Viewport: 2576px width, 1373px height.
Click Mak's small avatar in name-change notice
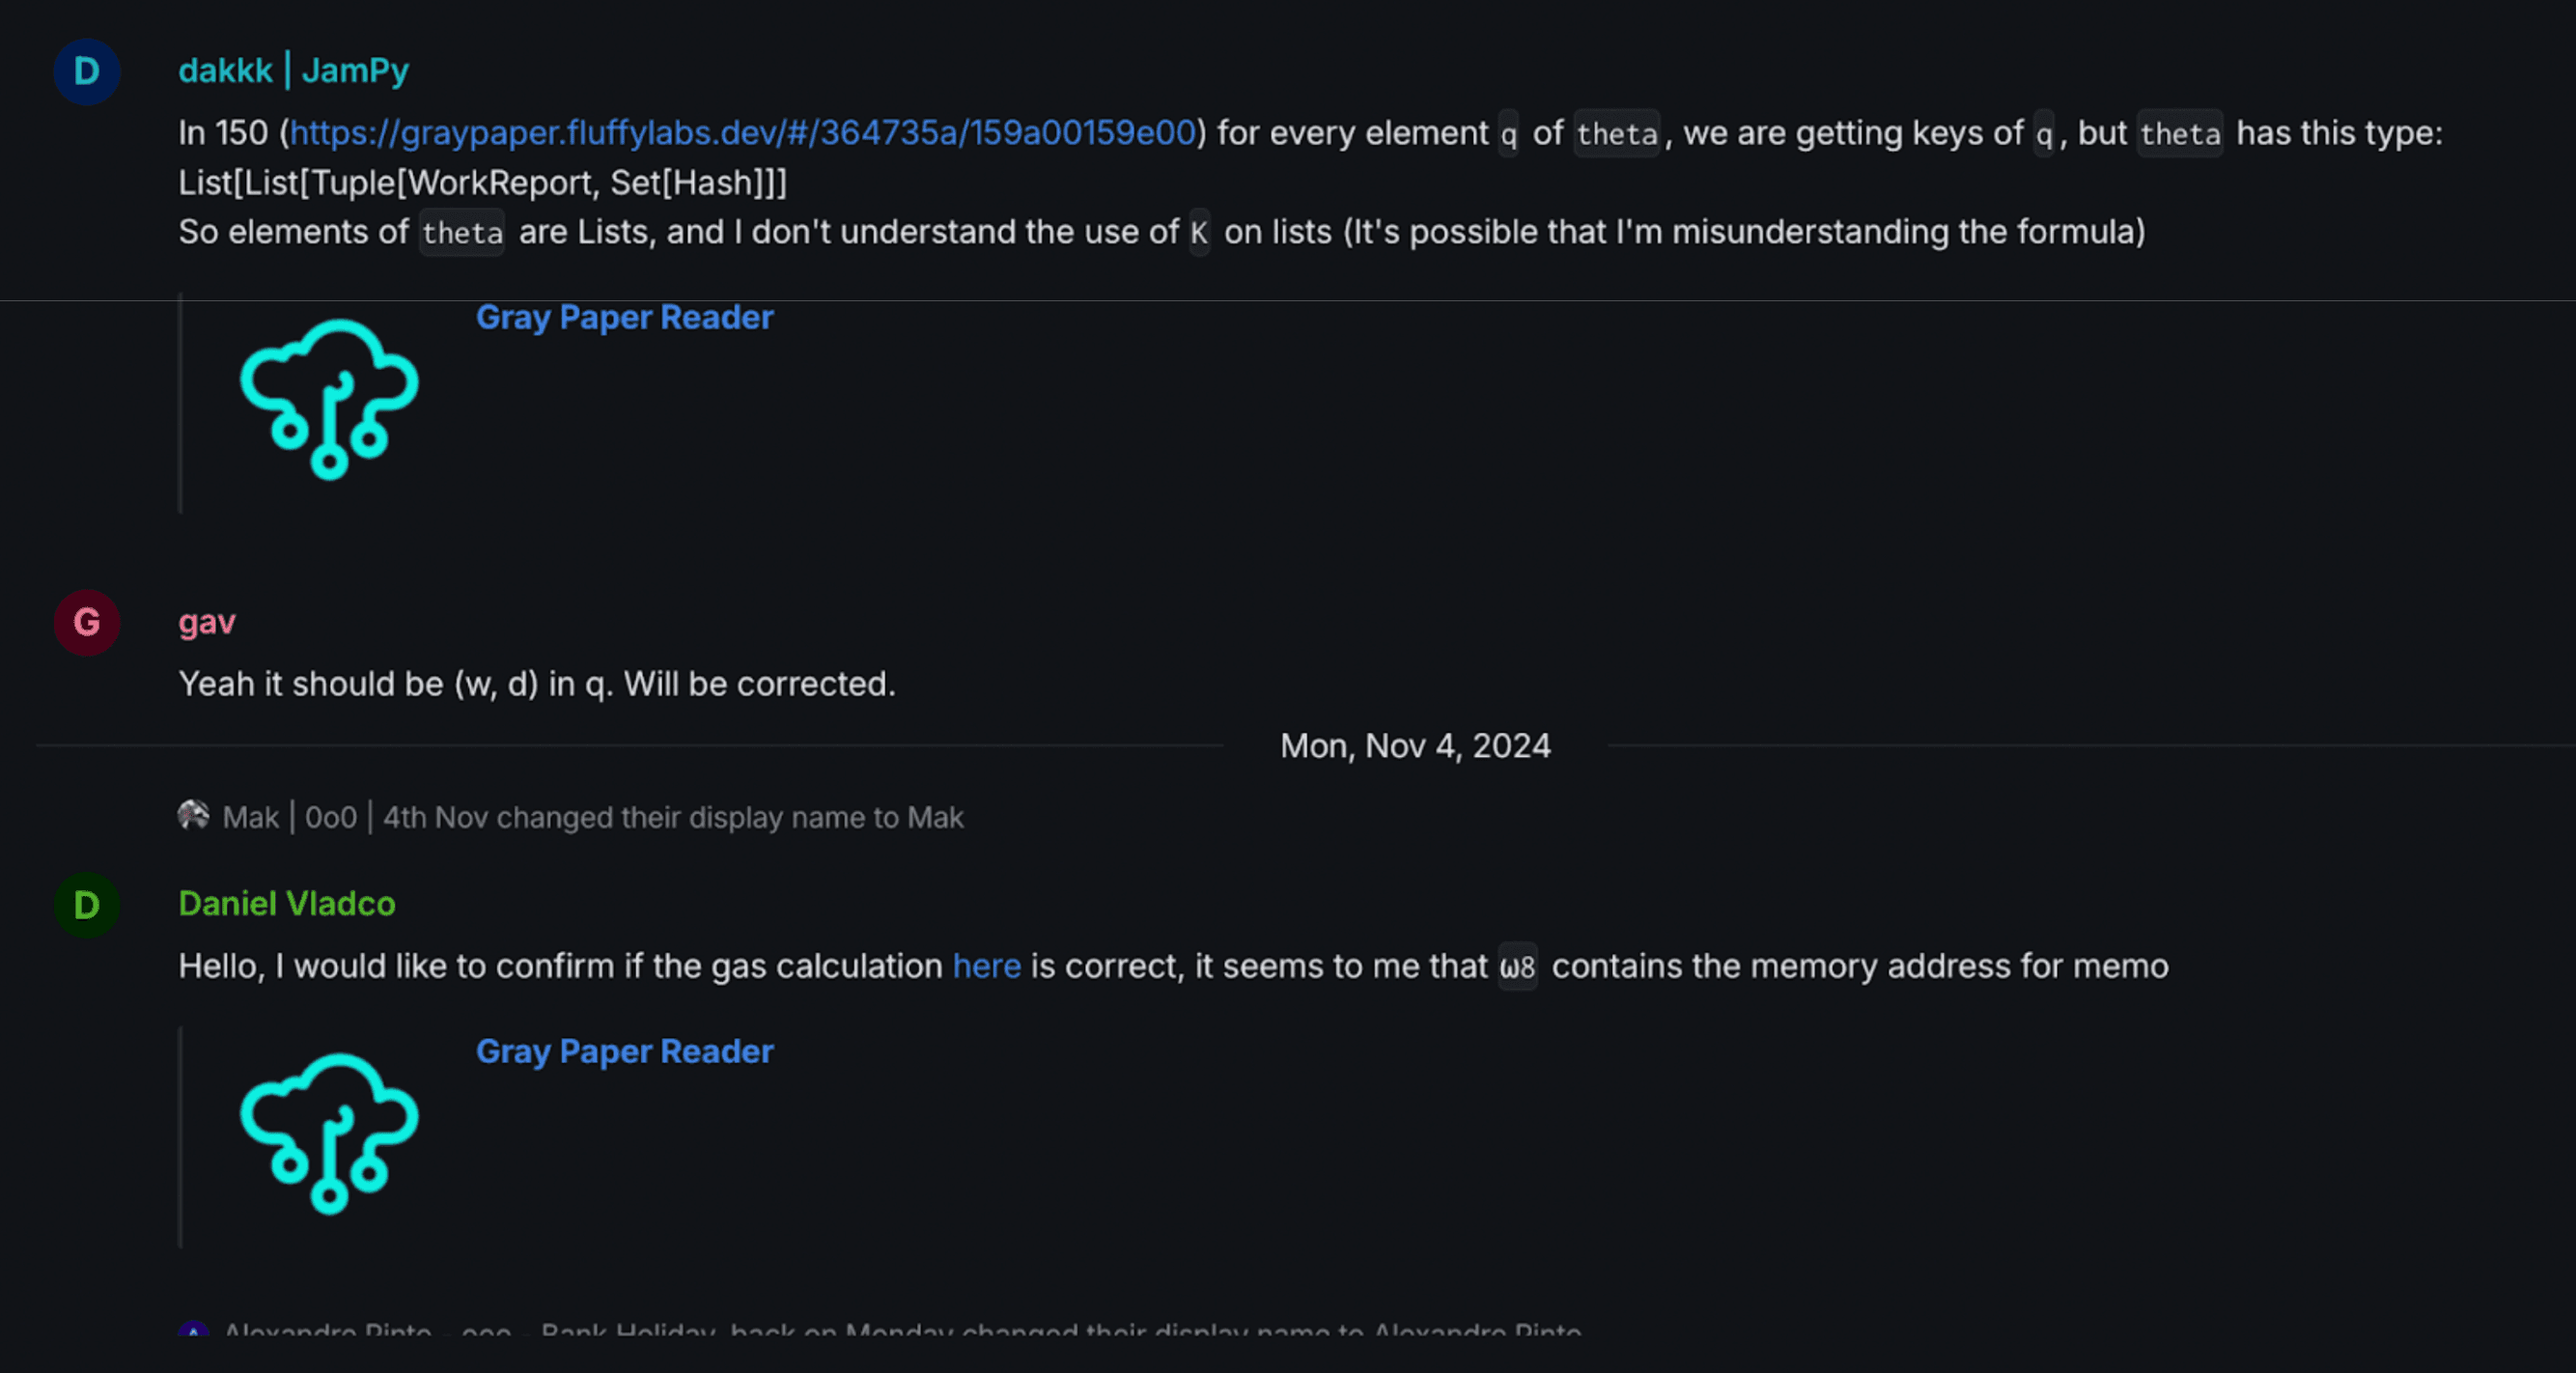(x=193, y=815)
